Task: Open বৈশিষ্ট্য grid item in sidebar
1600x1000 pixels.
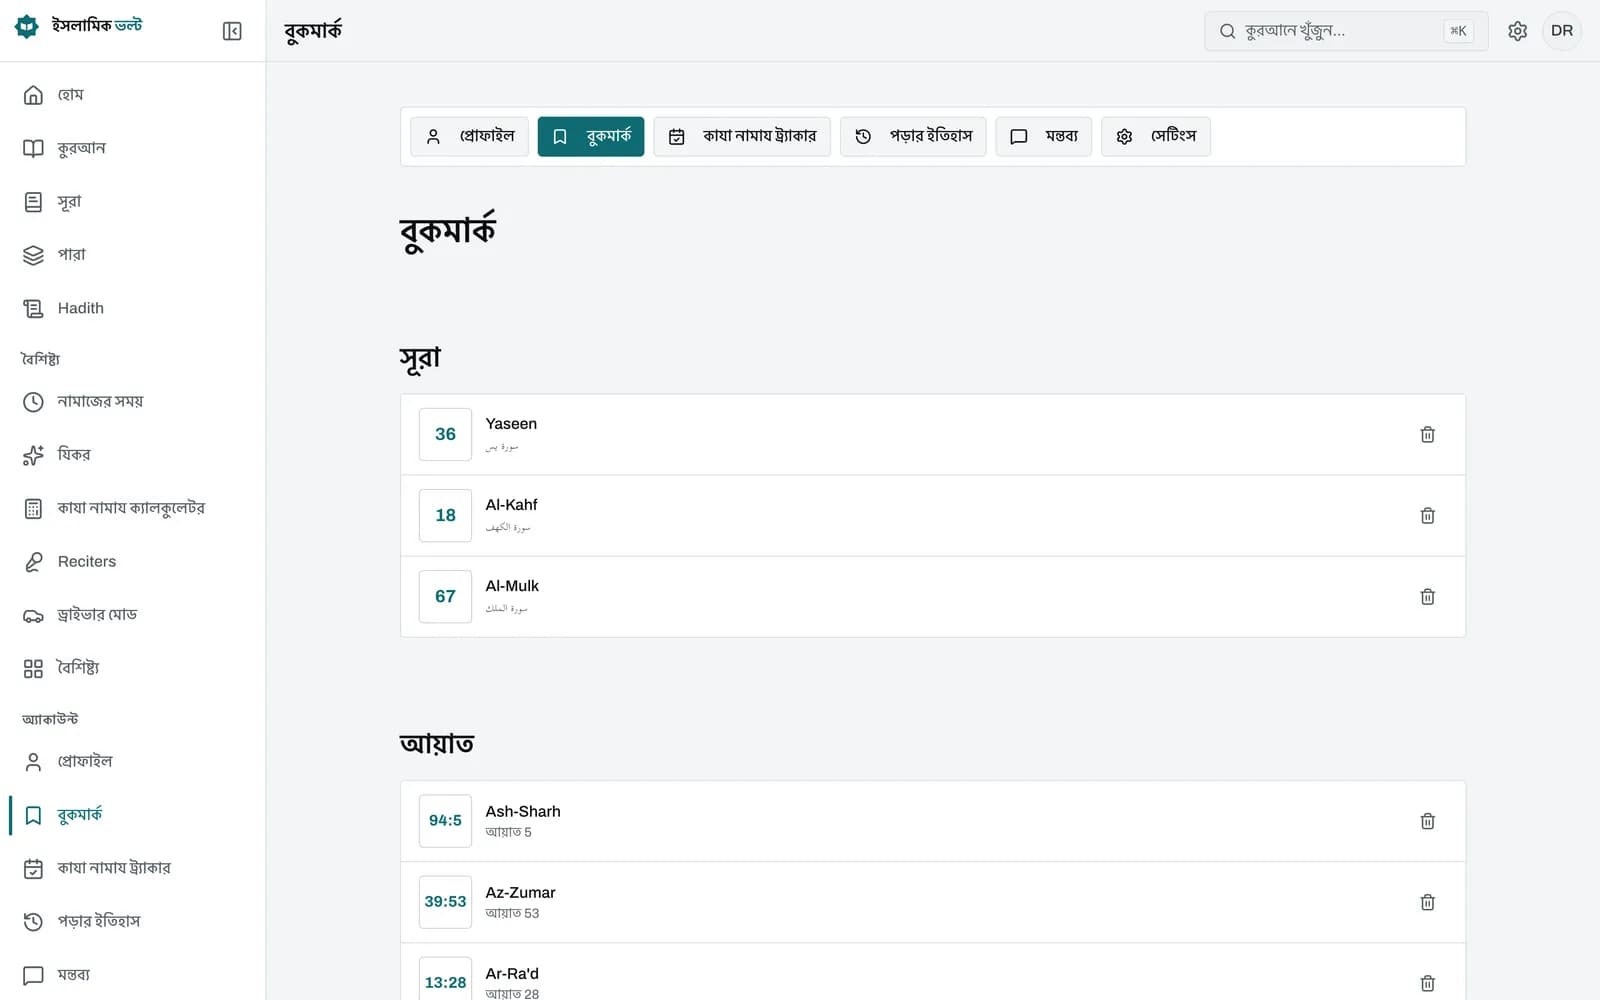Action: pyautogui.click(x=133, y=668)
